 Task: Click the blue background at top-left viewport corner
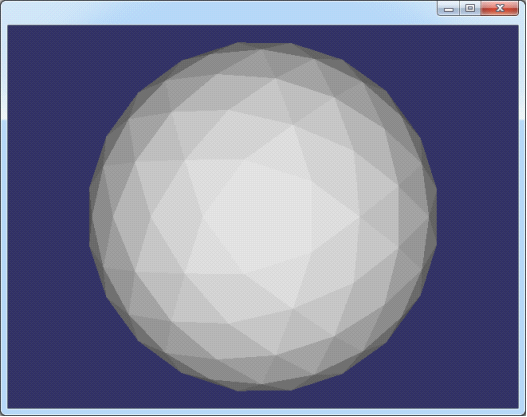point(20,37)
